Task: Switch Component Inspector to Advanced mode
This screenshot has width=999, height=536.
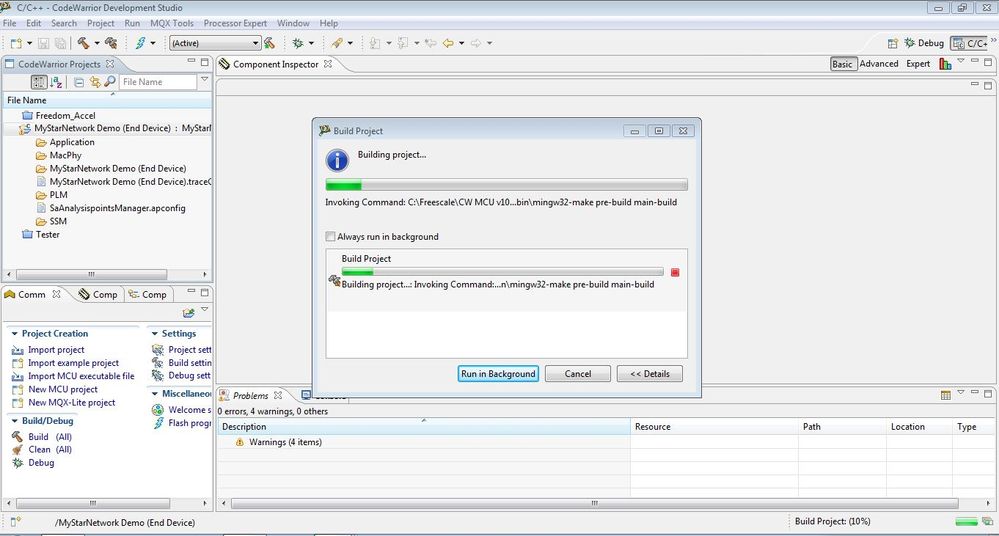Action: point(879,64)
